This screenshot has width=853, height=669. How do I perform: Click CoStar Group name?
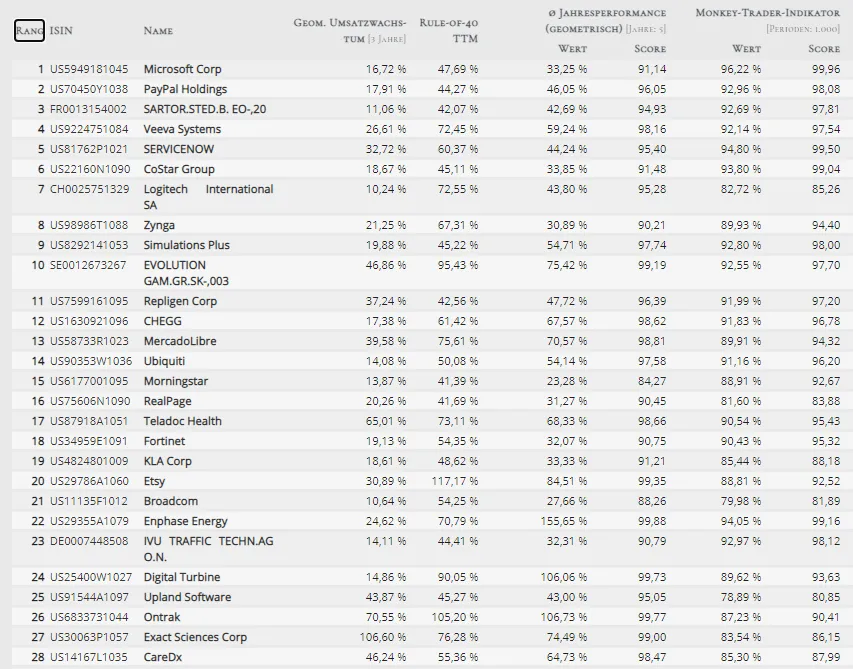click(179, 169)
